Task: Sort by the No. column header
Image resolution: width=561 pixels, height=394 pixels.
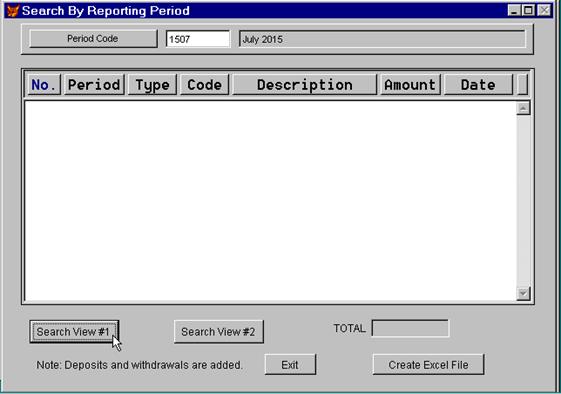Action: [44, 85]
